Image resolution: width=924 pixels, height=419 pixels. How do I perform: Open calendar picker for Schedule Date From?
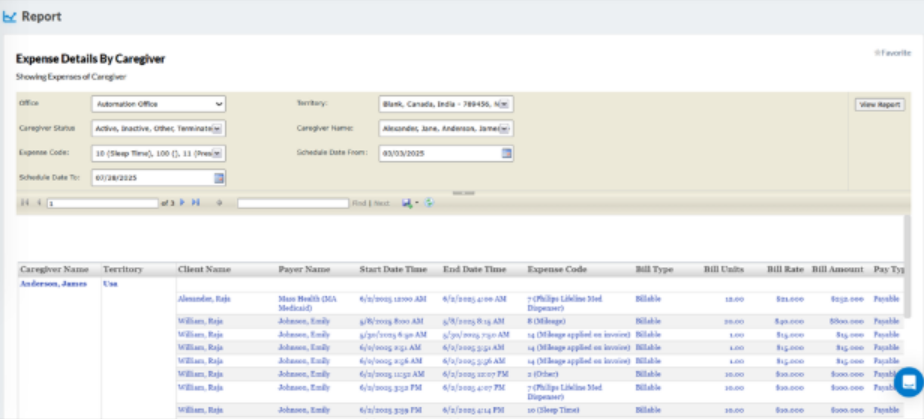pos(506,153)
